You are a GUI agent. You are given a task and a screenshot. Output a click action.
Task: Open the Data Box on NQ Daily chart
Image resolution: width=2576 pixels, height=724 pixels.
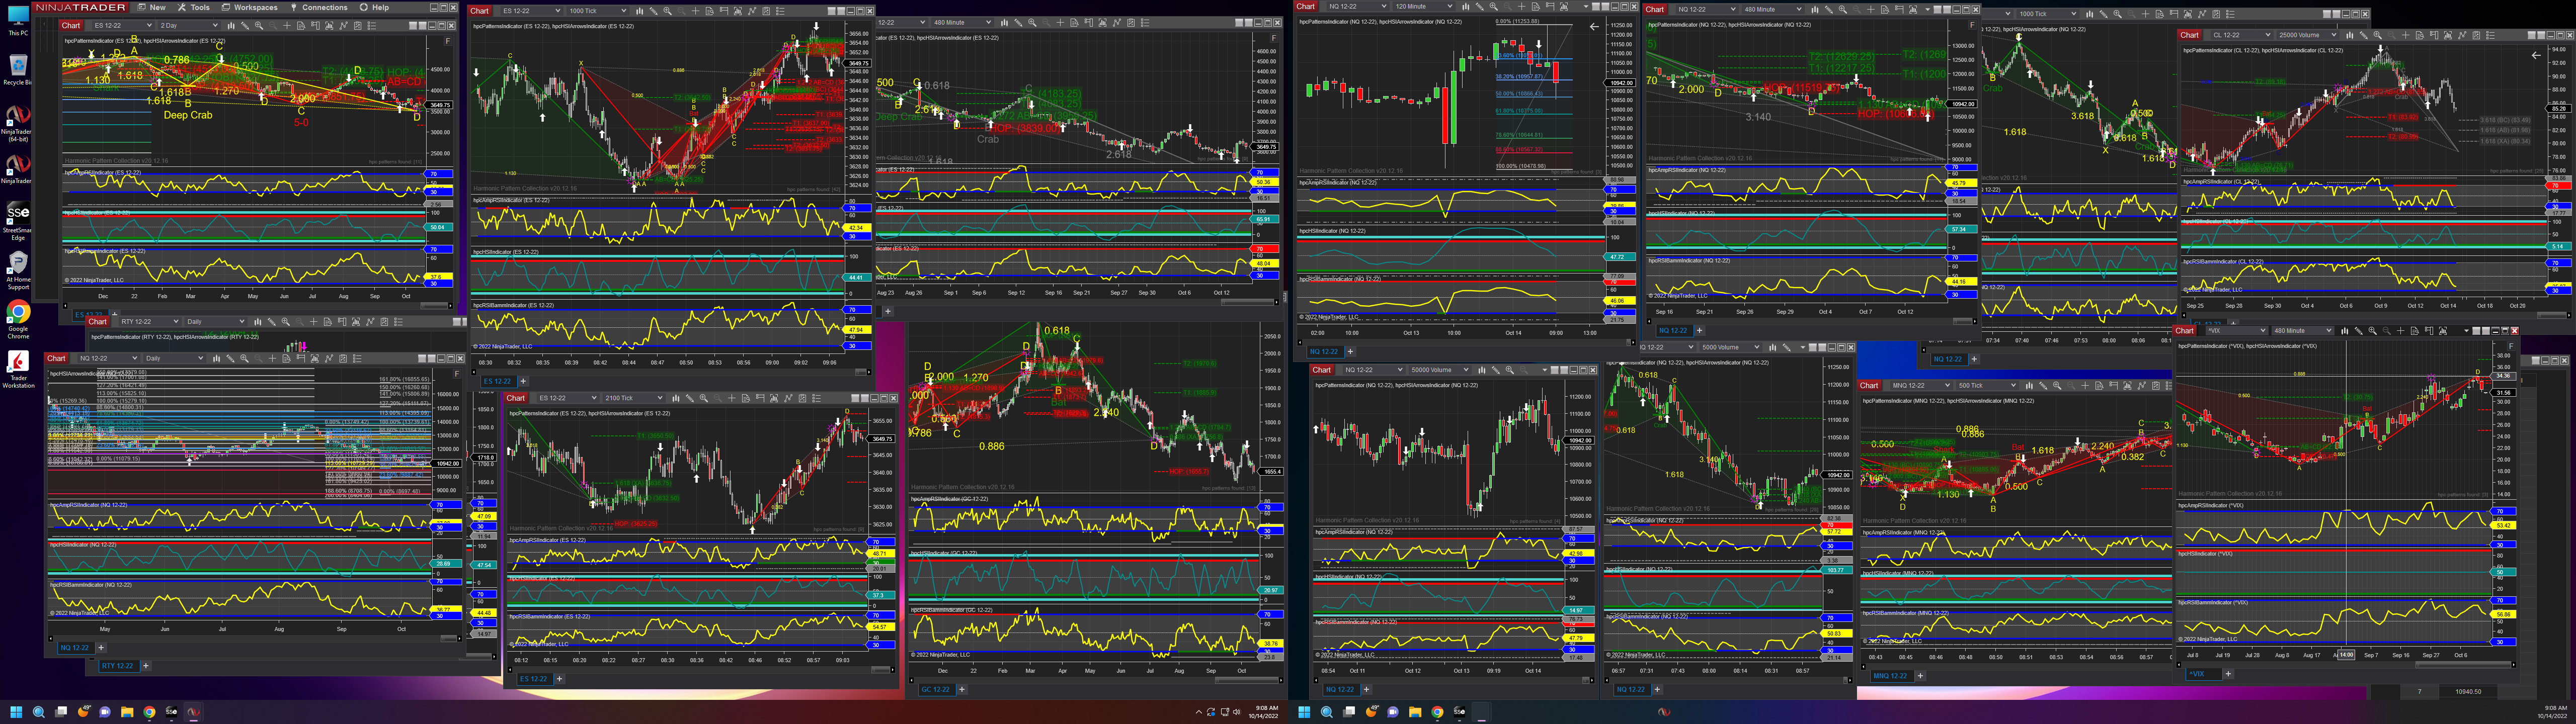287,358
